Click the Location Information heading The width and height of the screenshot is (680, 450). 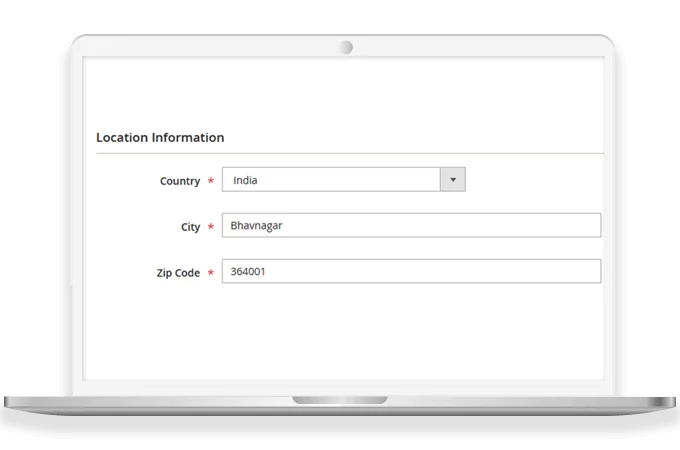(160, 137)
